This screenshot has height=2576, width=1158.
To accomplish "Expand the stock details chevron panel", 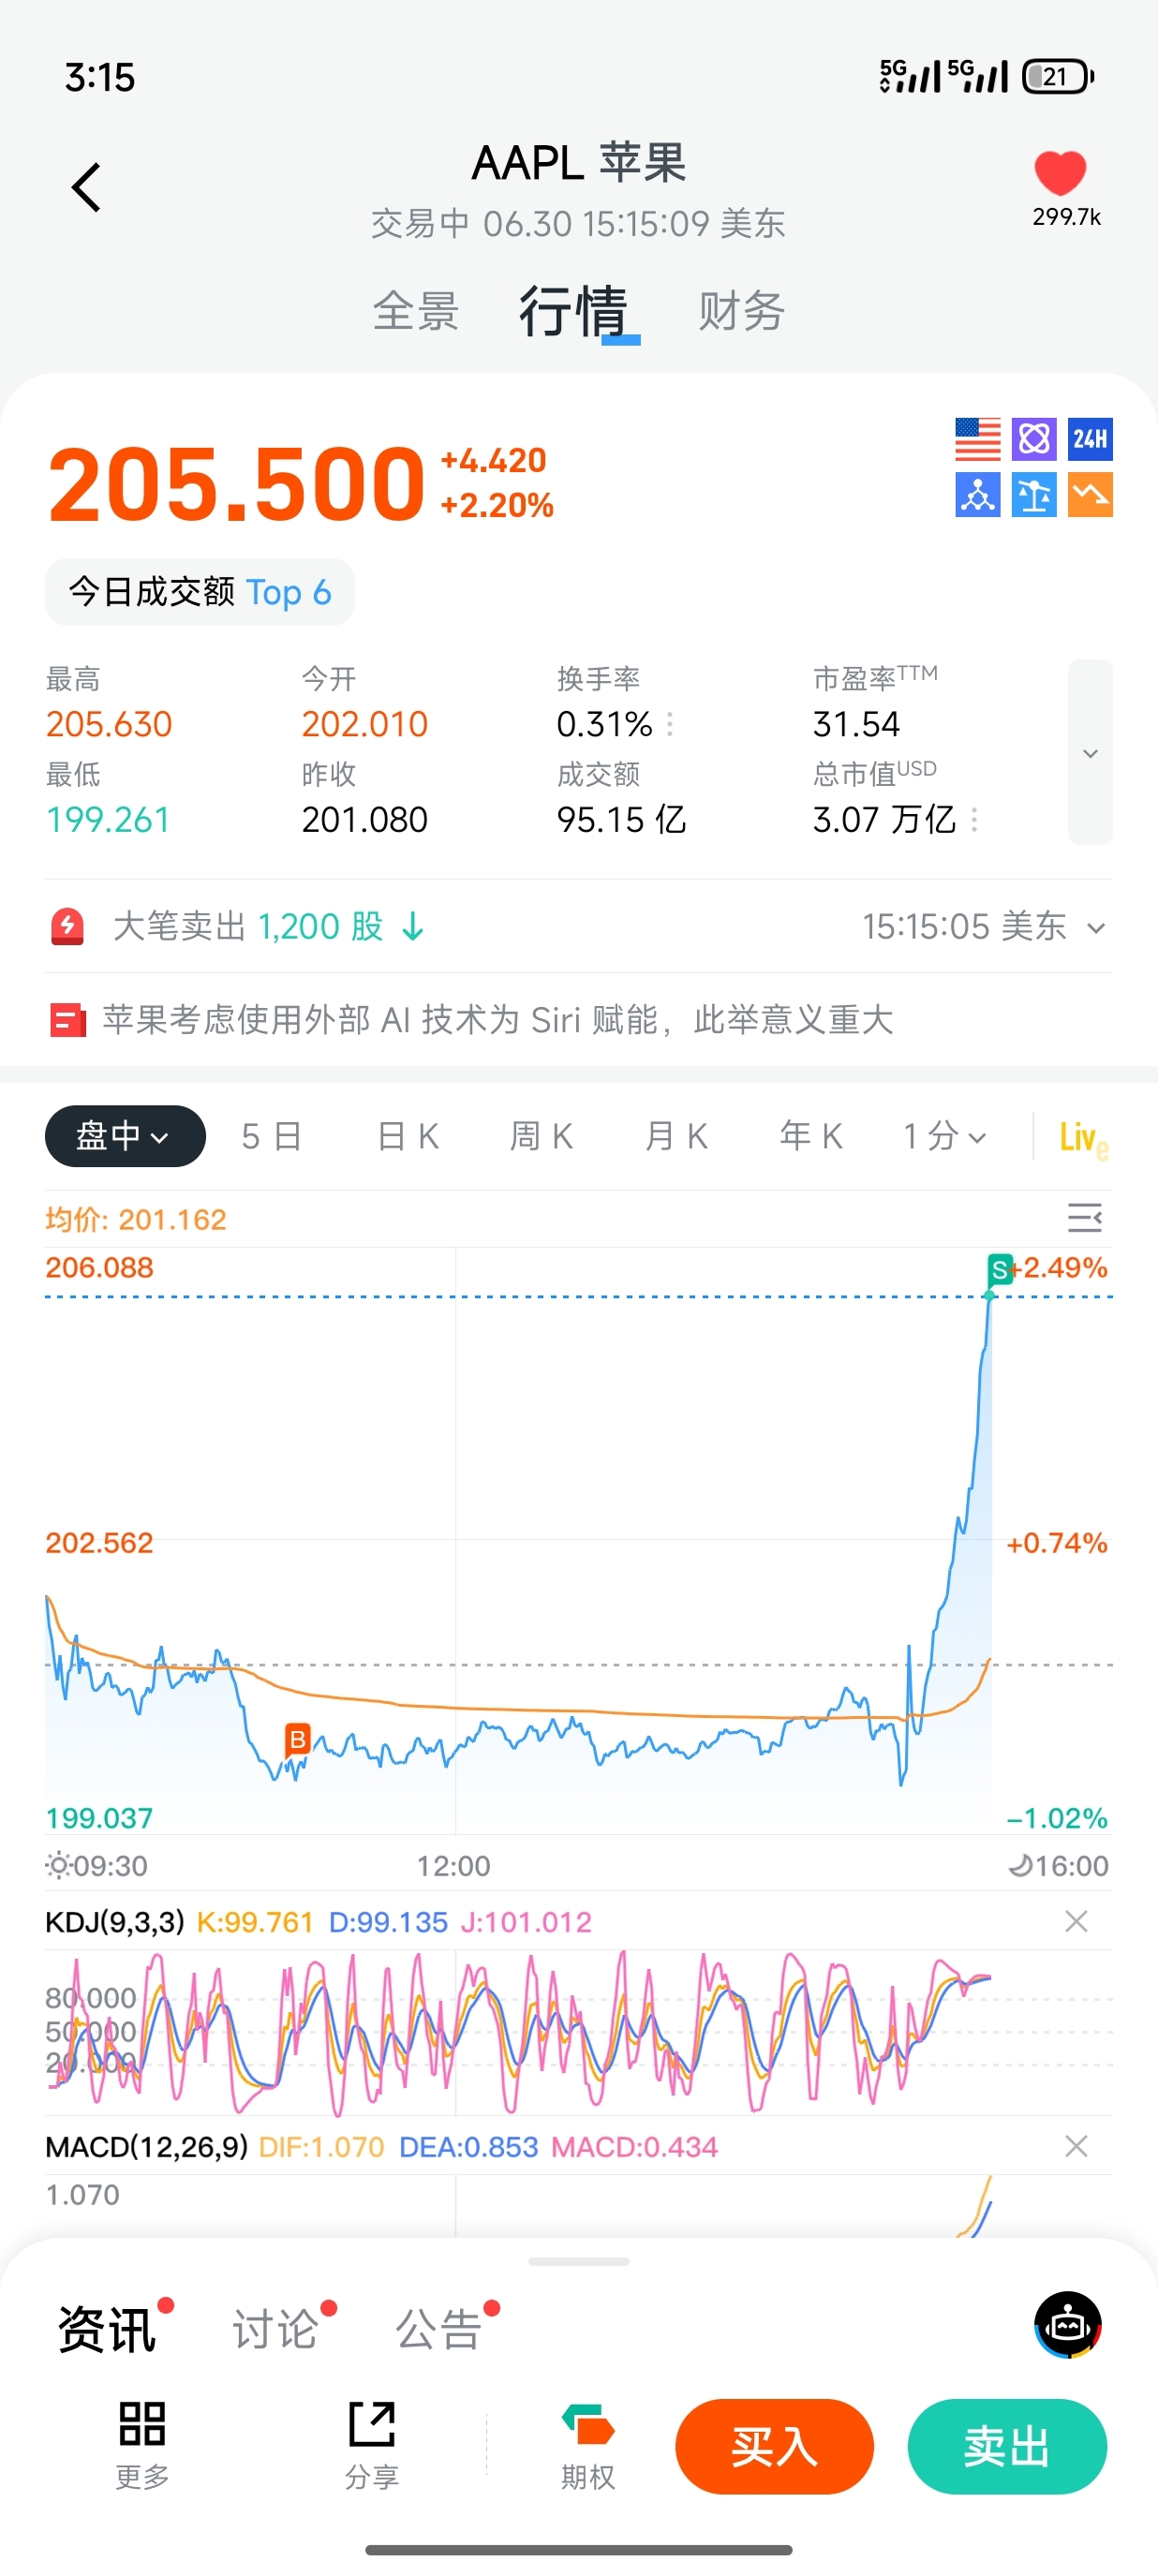I will [x=1090, y=752].
